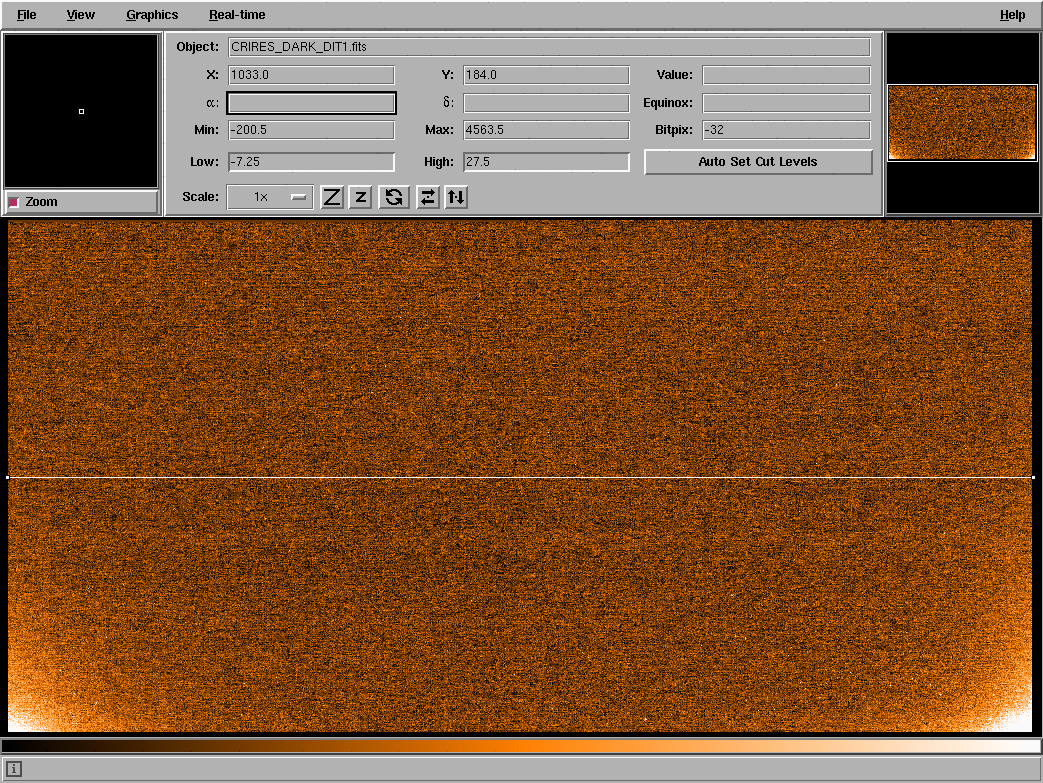The image size is (1043, 783).
Task: Click the Max value field
Action: 546,130
